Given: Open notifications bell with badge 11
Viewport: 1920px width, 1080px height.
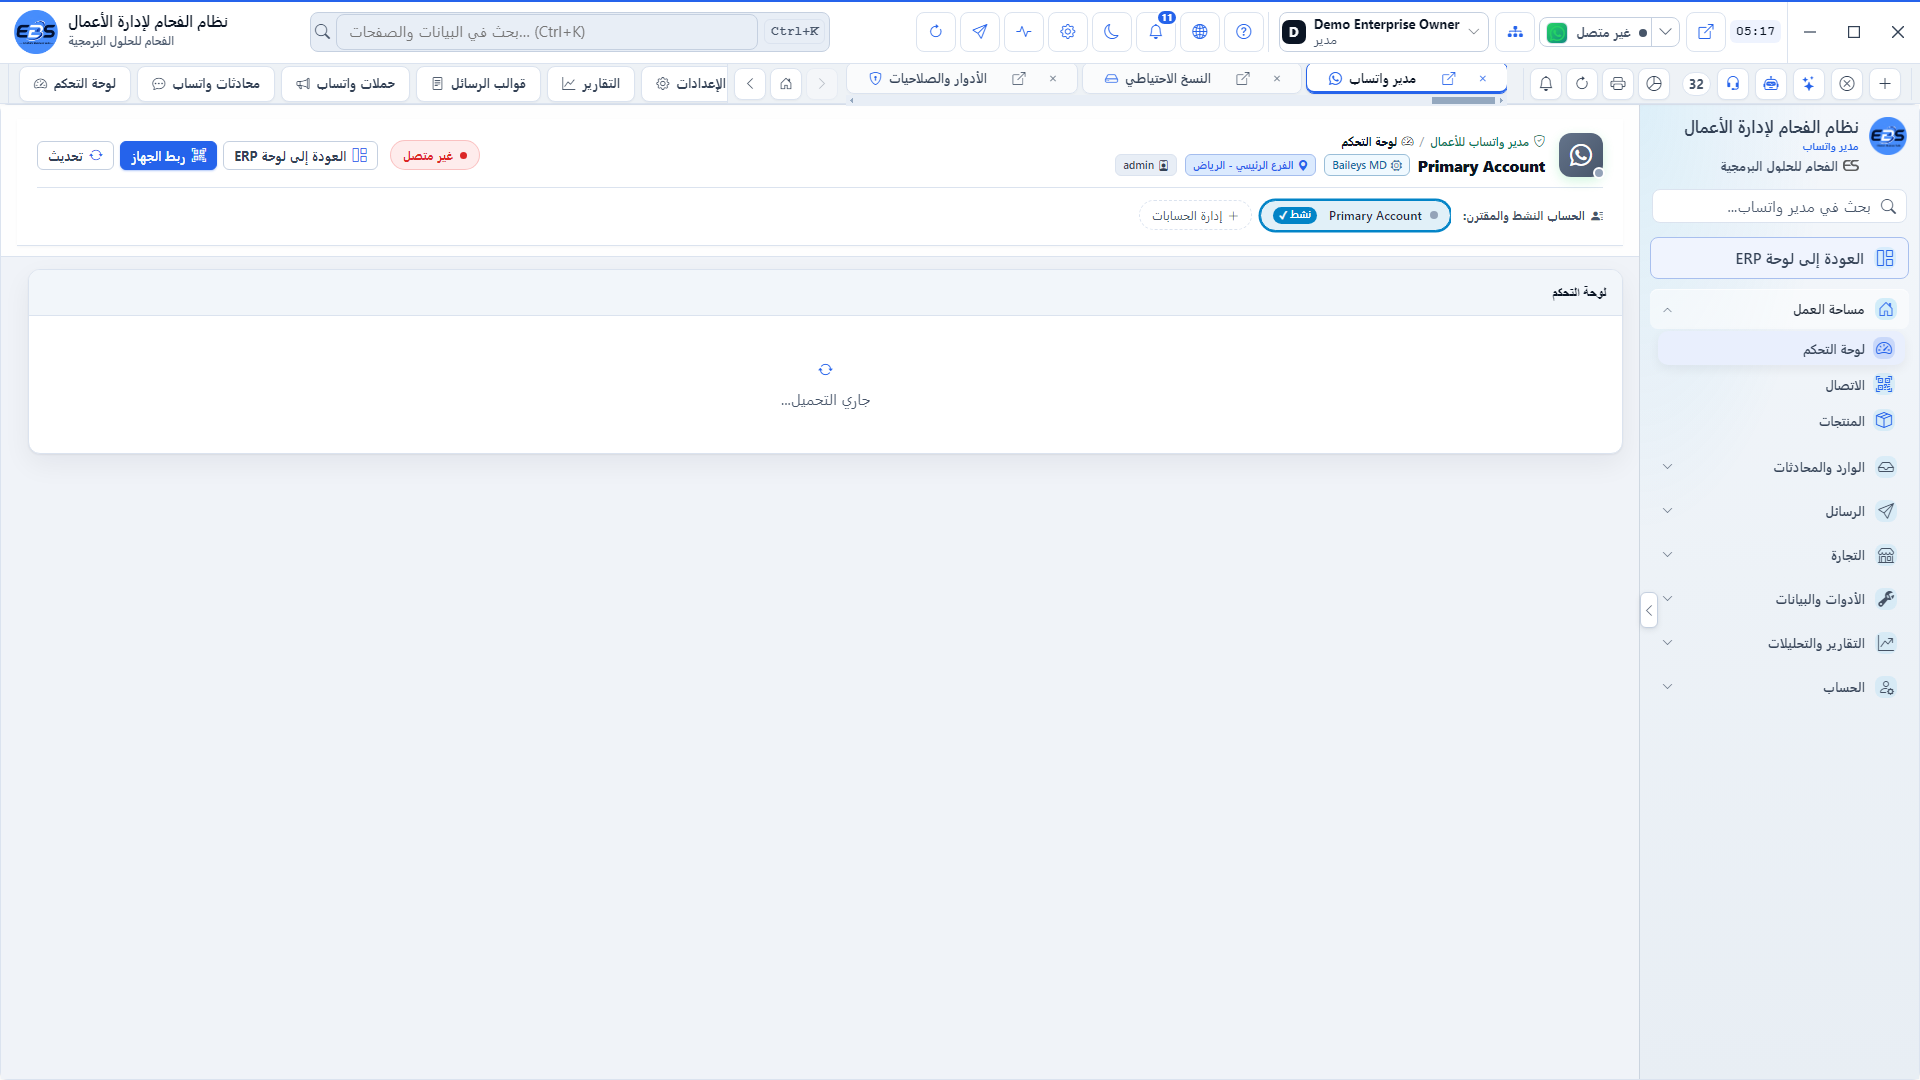Looking at the screenshot, I should [x=1156, y=32].
